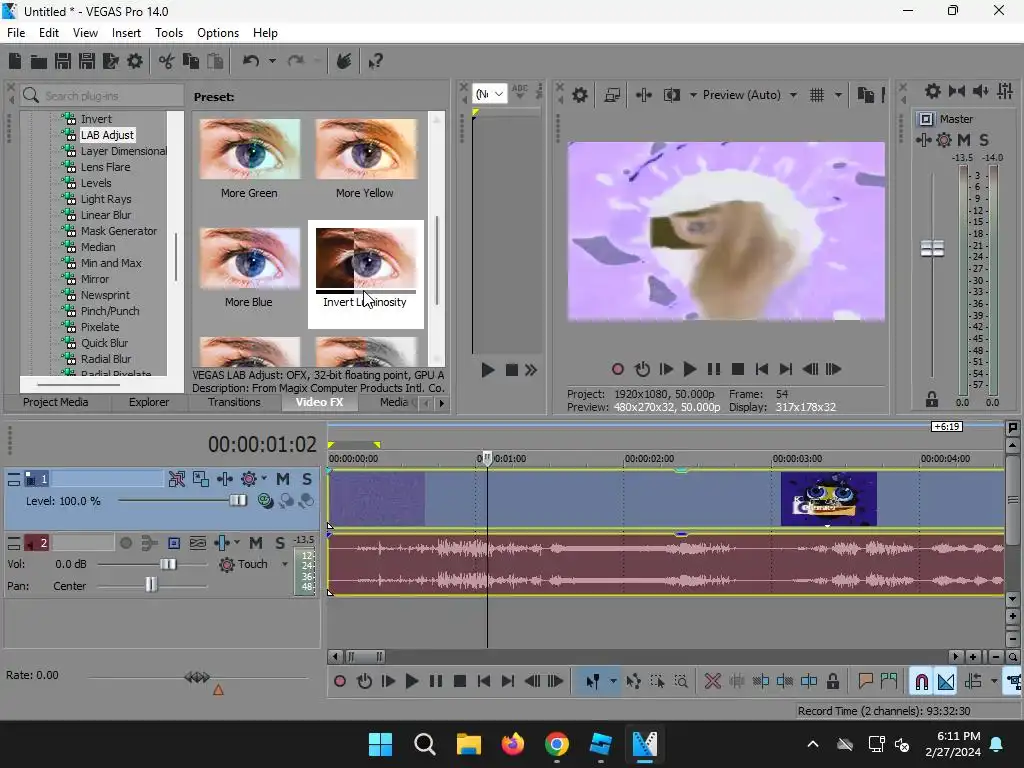Switch to the Project Media tab
Screen dimensions: 1024x768
(x=56, y=402)
